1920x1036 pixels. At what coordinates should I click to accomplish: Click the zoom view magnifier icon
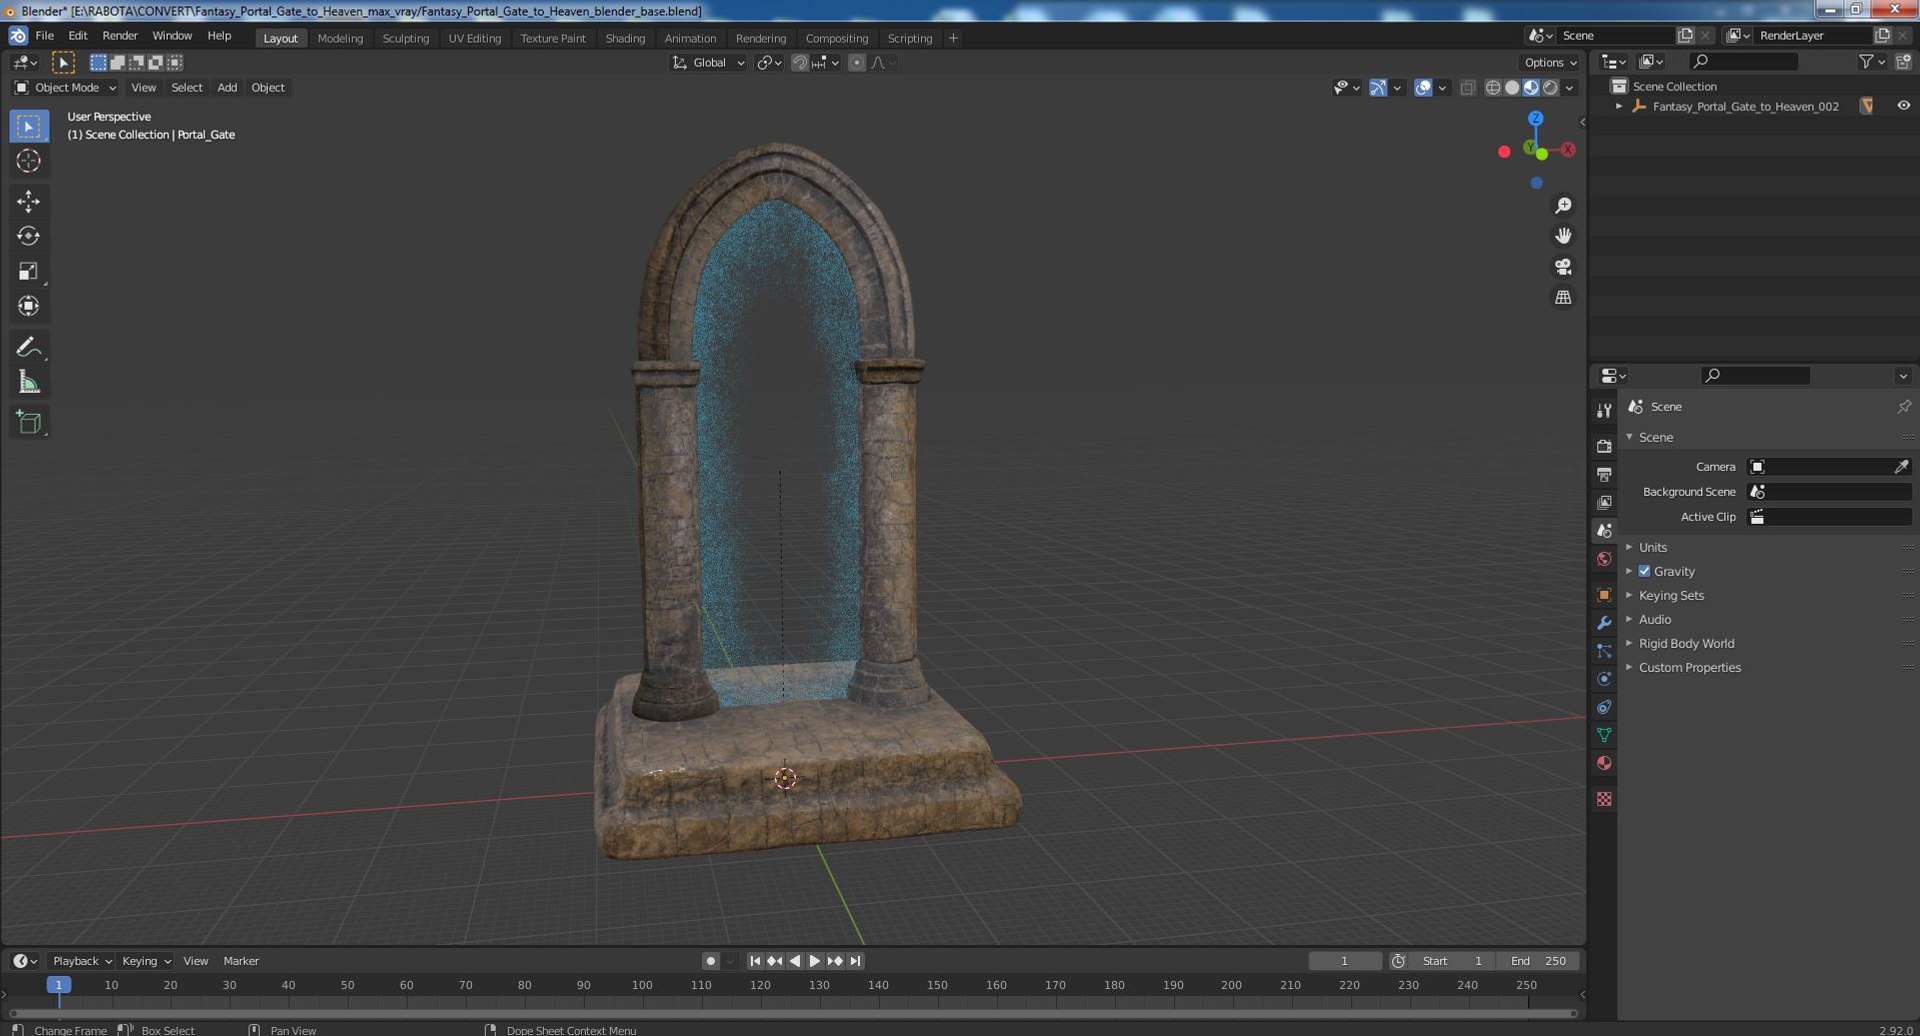tap(1563, 206)
